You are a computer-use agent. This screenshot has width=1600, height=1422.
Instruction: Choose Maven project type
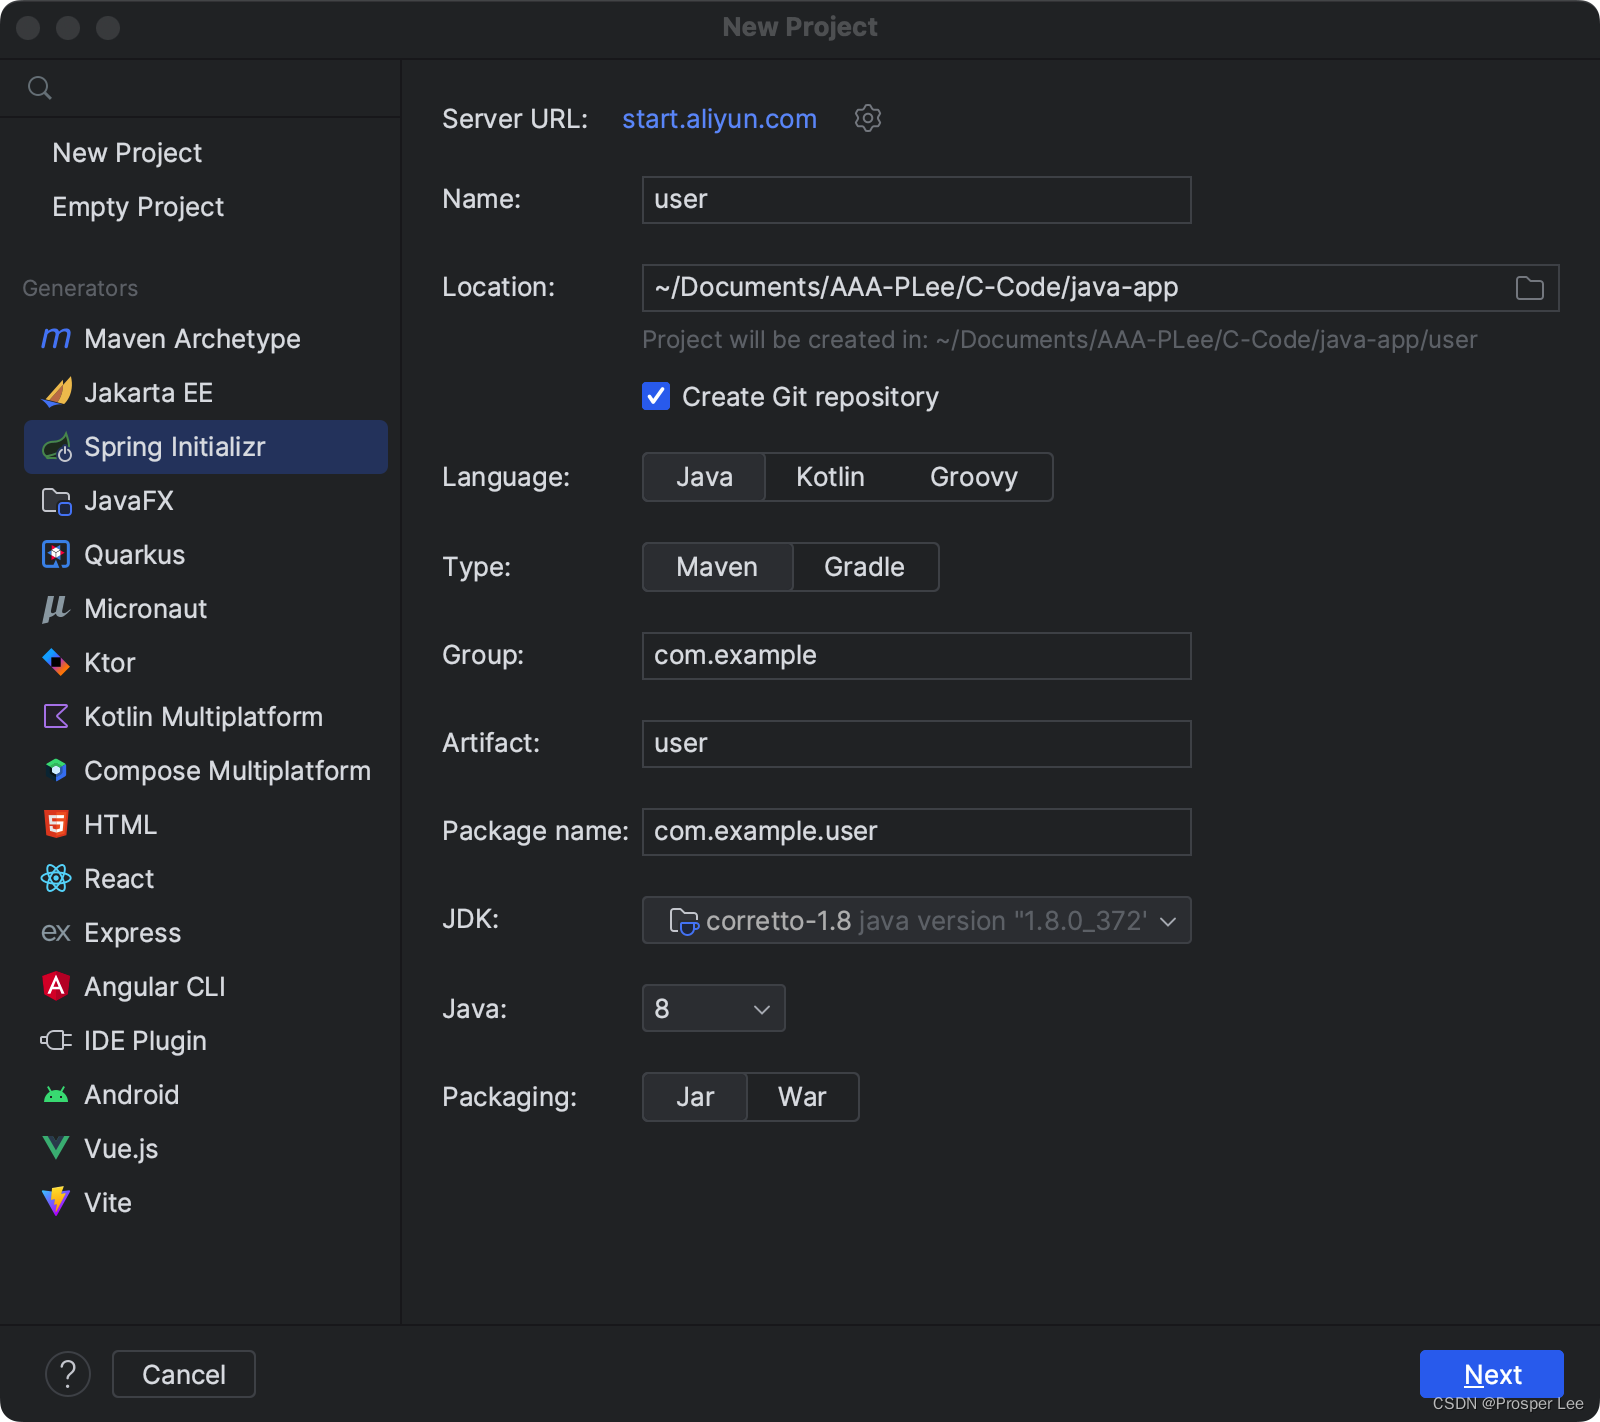tap(717, 567)
